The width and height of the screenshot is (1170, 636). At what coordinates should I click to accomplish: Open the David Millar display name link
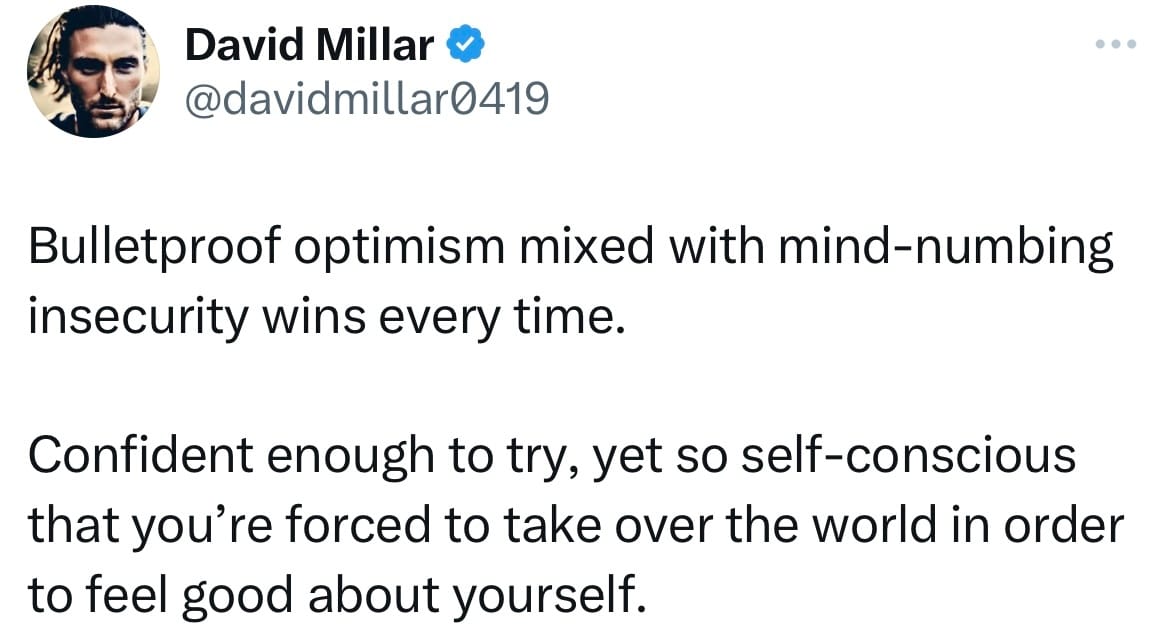(x=309, y=45)
